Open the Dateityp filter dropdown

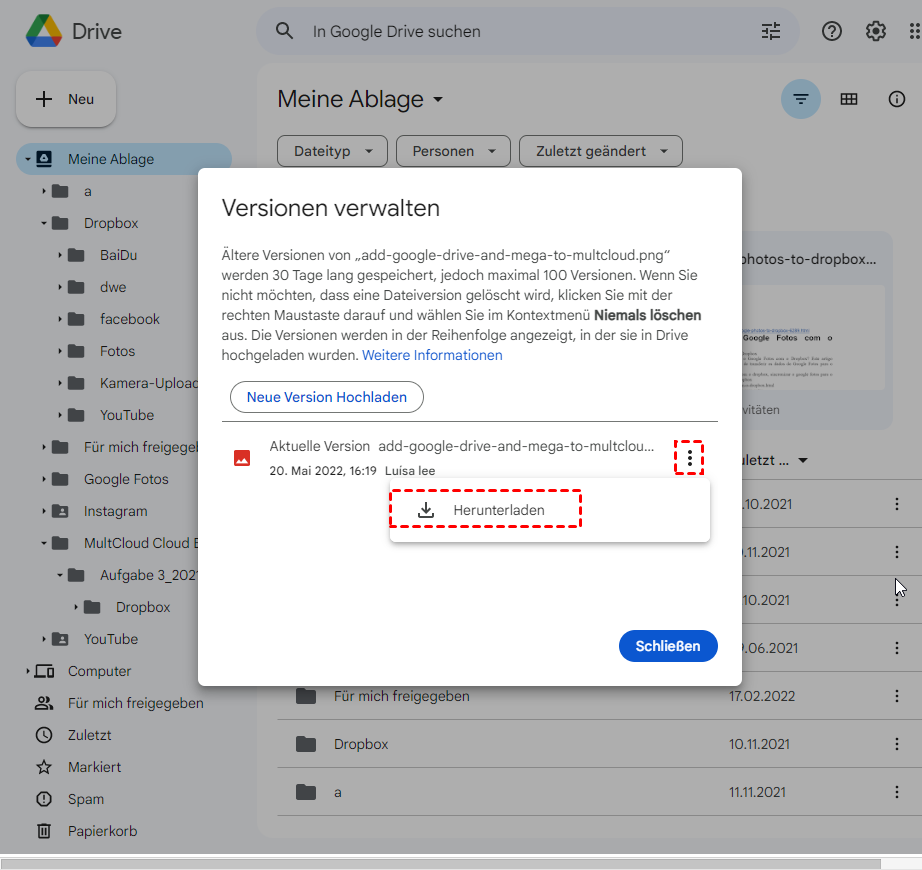click(332, 151)
